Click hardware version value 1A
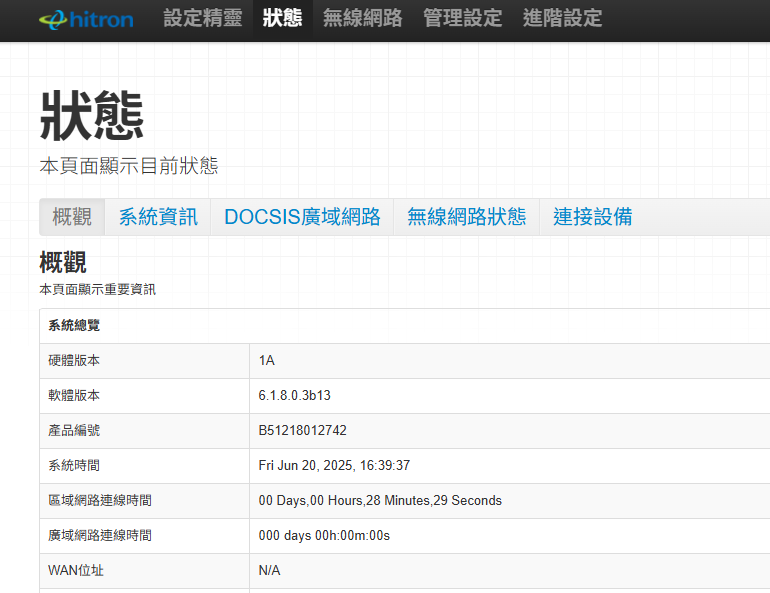 click(267, 361)
